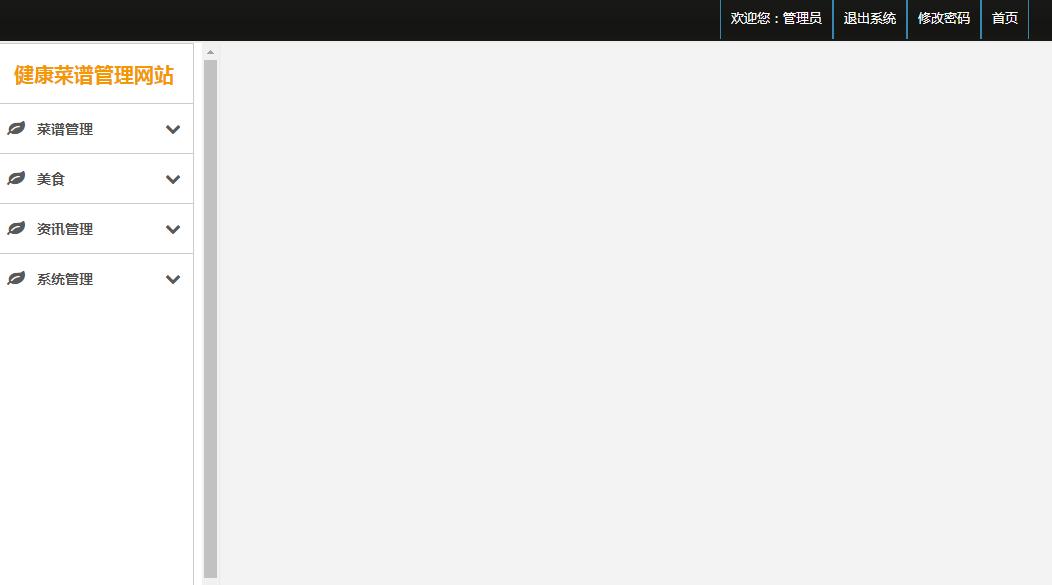Expand the 美食 chevron arrow
The width and height of the screenshot is (1052, 585).
[x=173, y=179]
